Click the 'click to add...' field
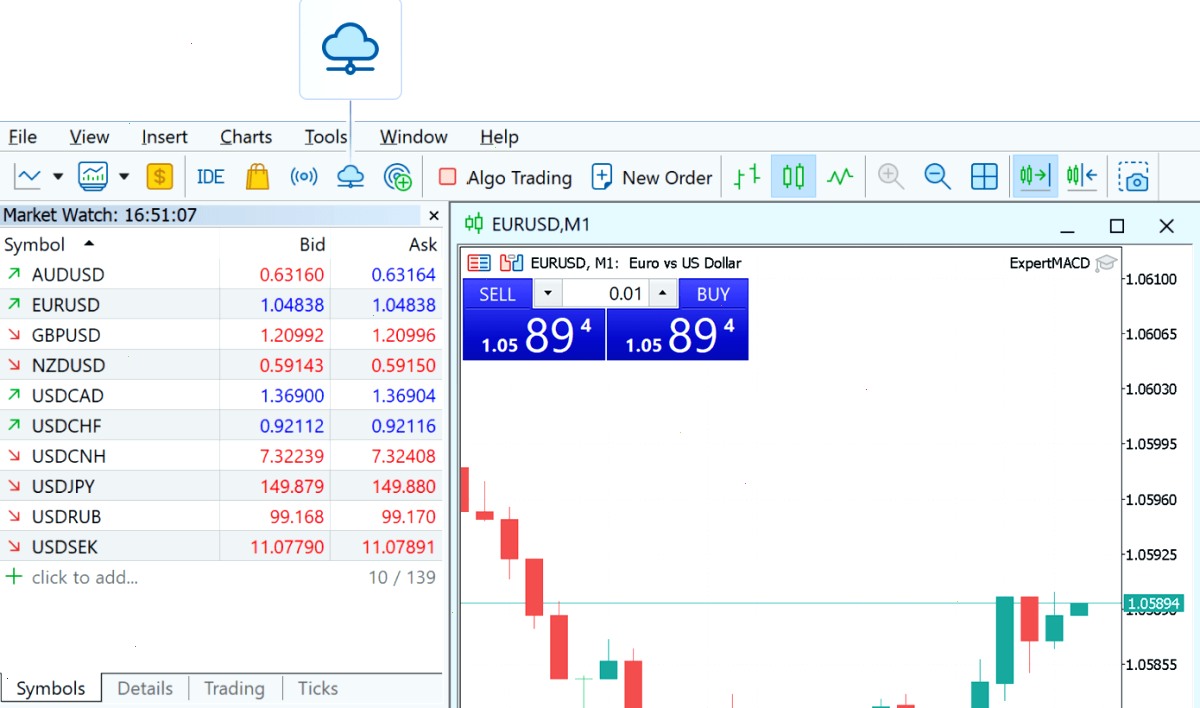 click(x=85, y=577)
